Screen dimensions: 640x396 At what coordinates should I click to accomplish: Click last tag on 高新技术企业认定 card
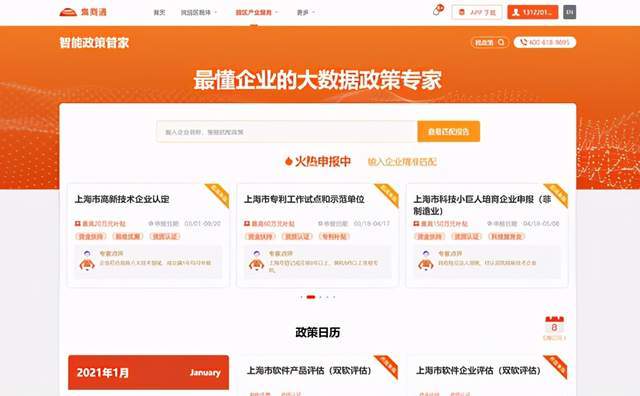click(165, 237)
